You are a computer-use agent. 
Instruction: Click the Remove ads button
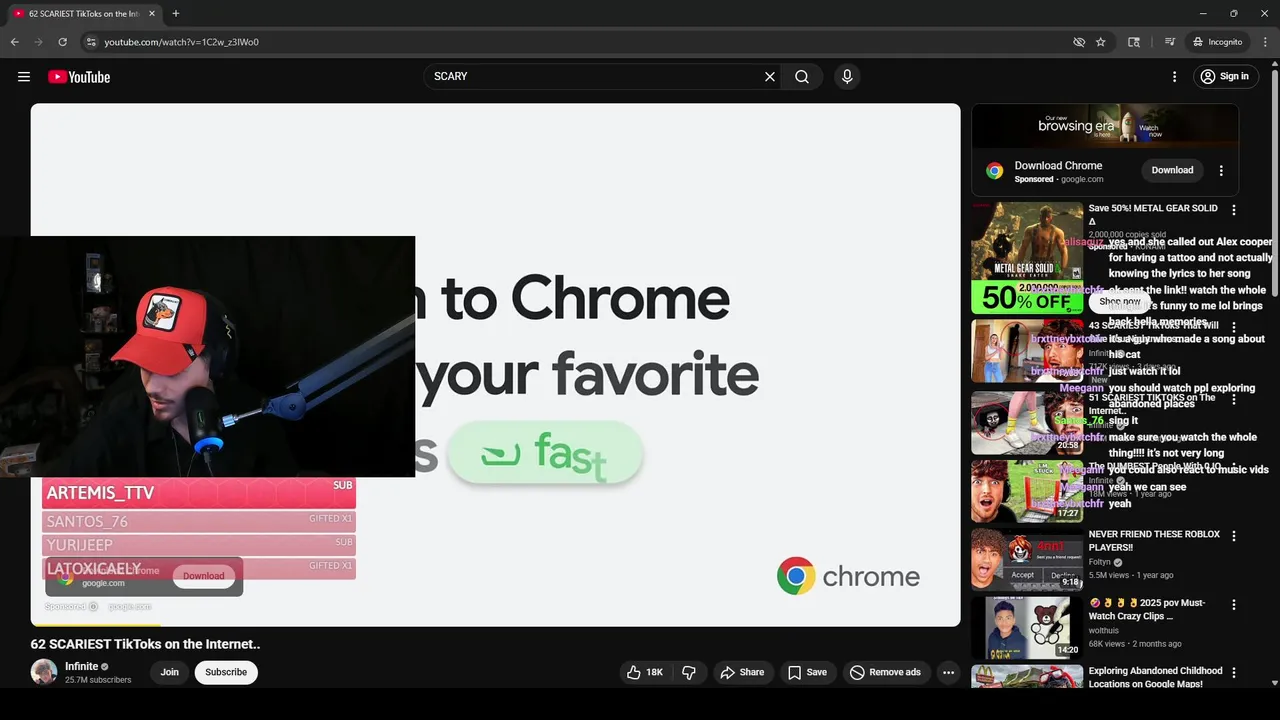(x=885, y=672)
